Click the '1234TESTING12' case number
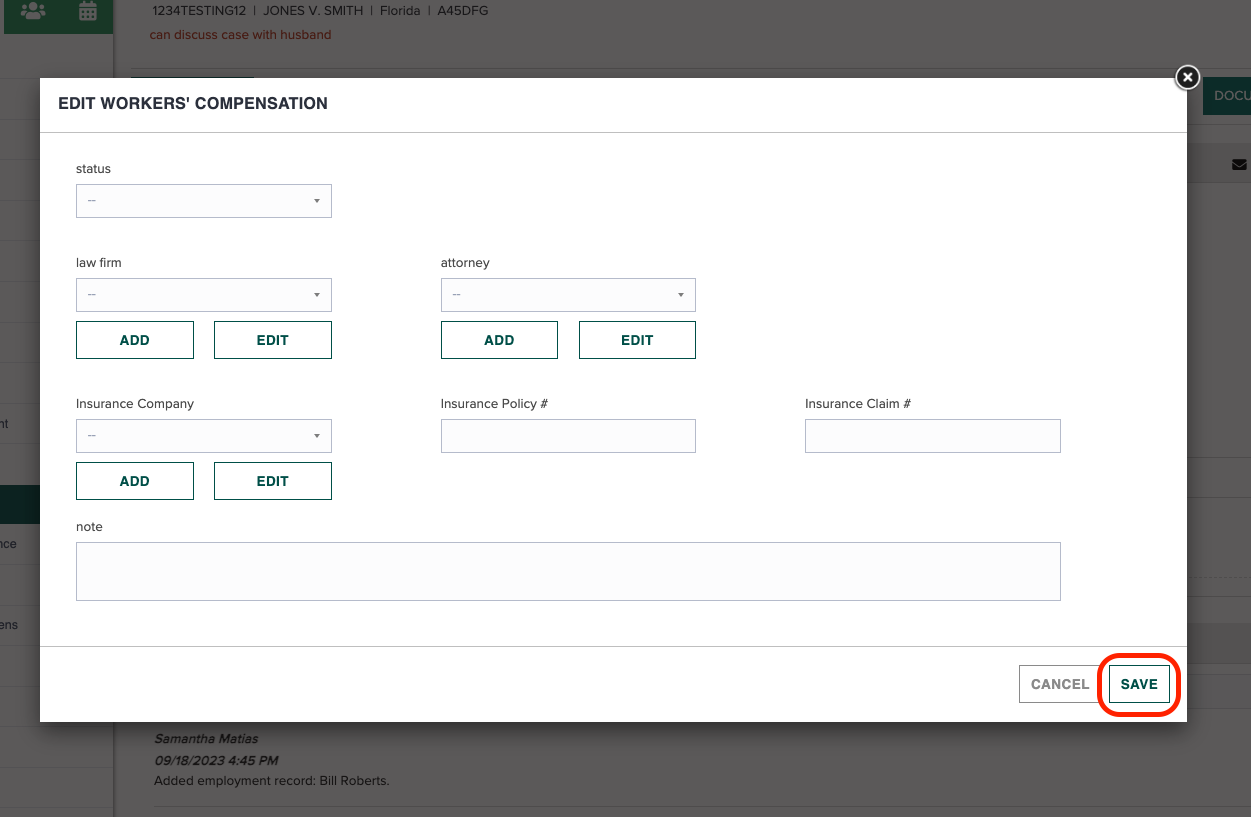Screen dimensions: 1251x817 [x=199, y=11]
